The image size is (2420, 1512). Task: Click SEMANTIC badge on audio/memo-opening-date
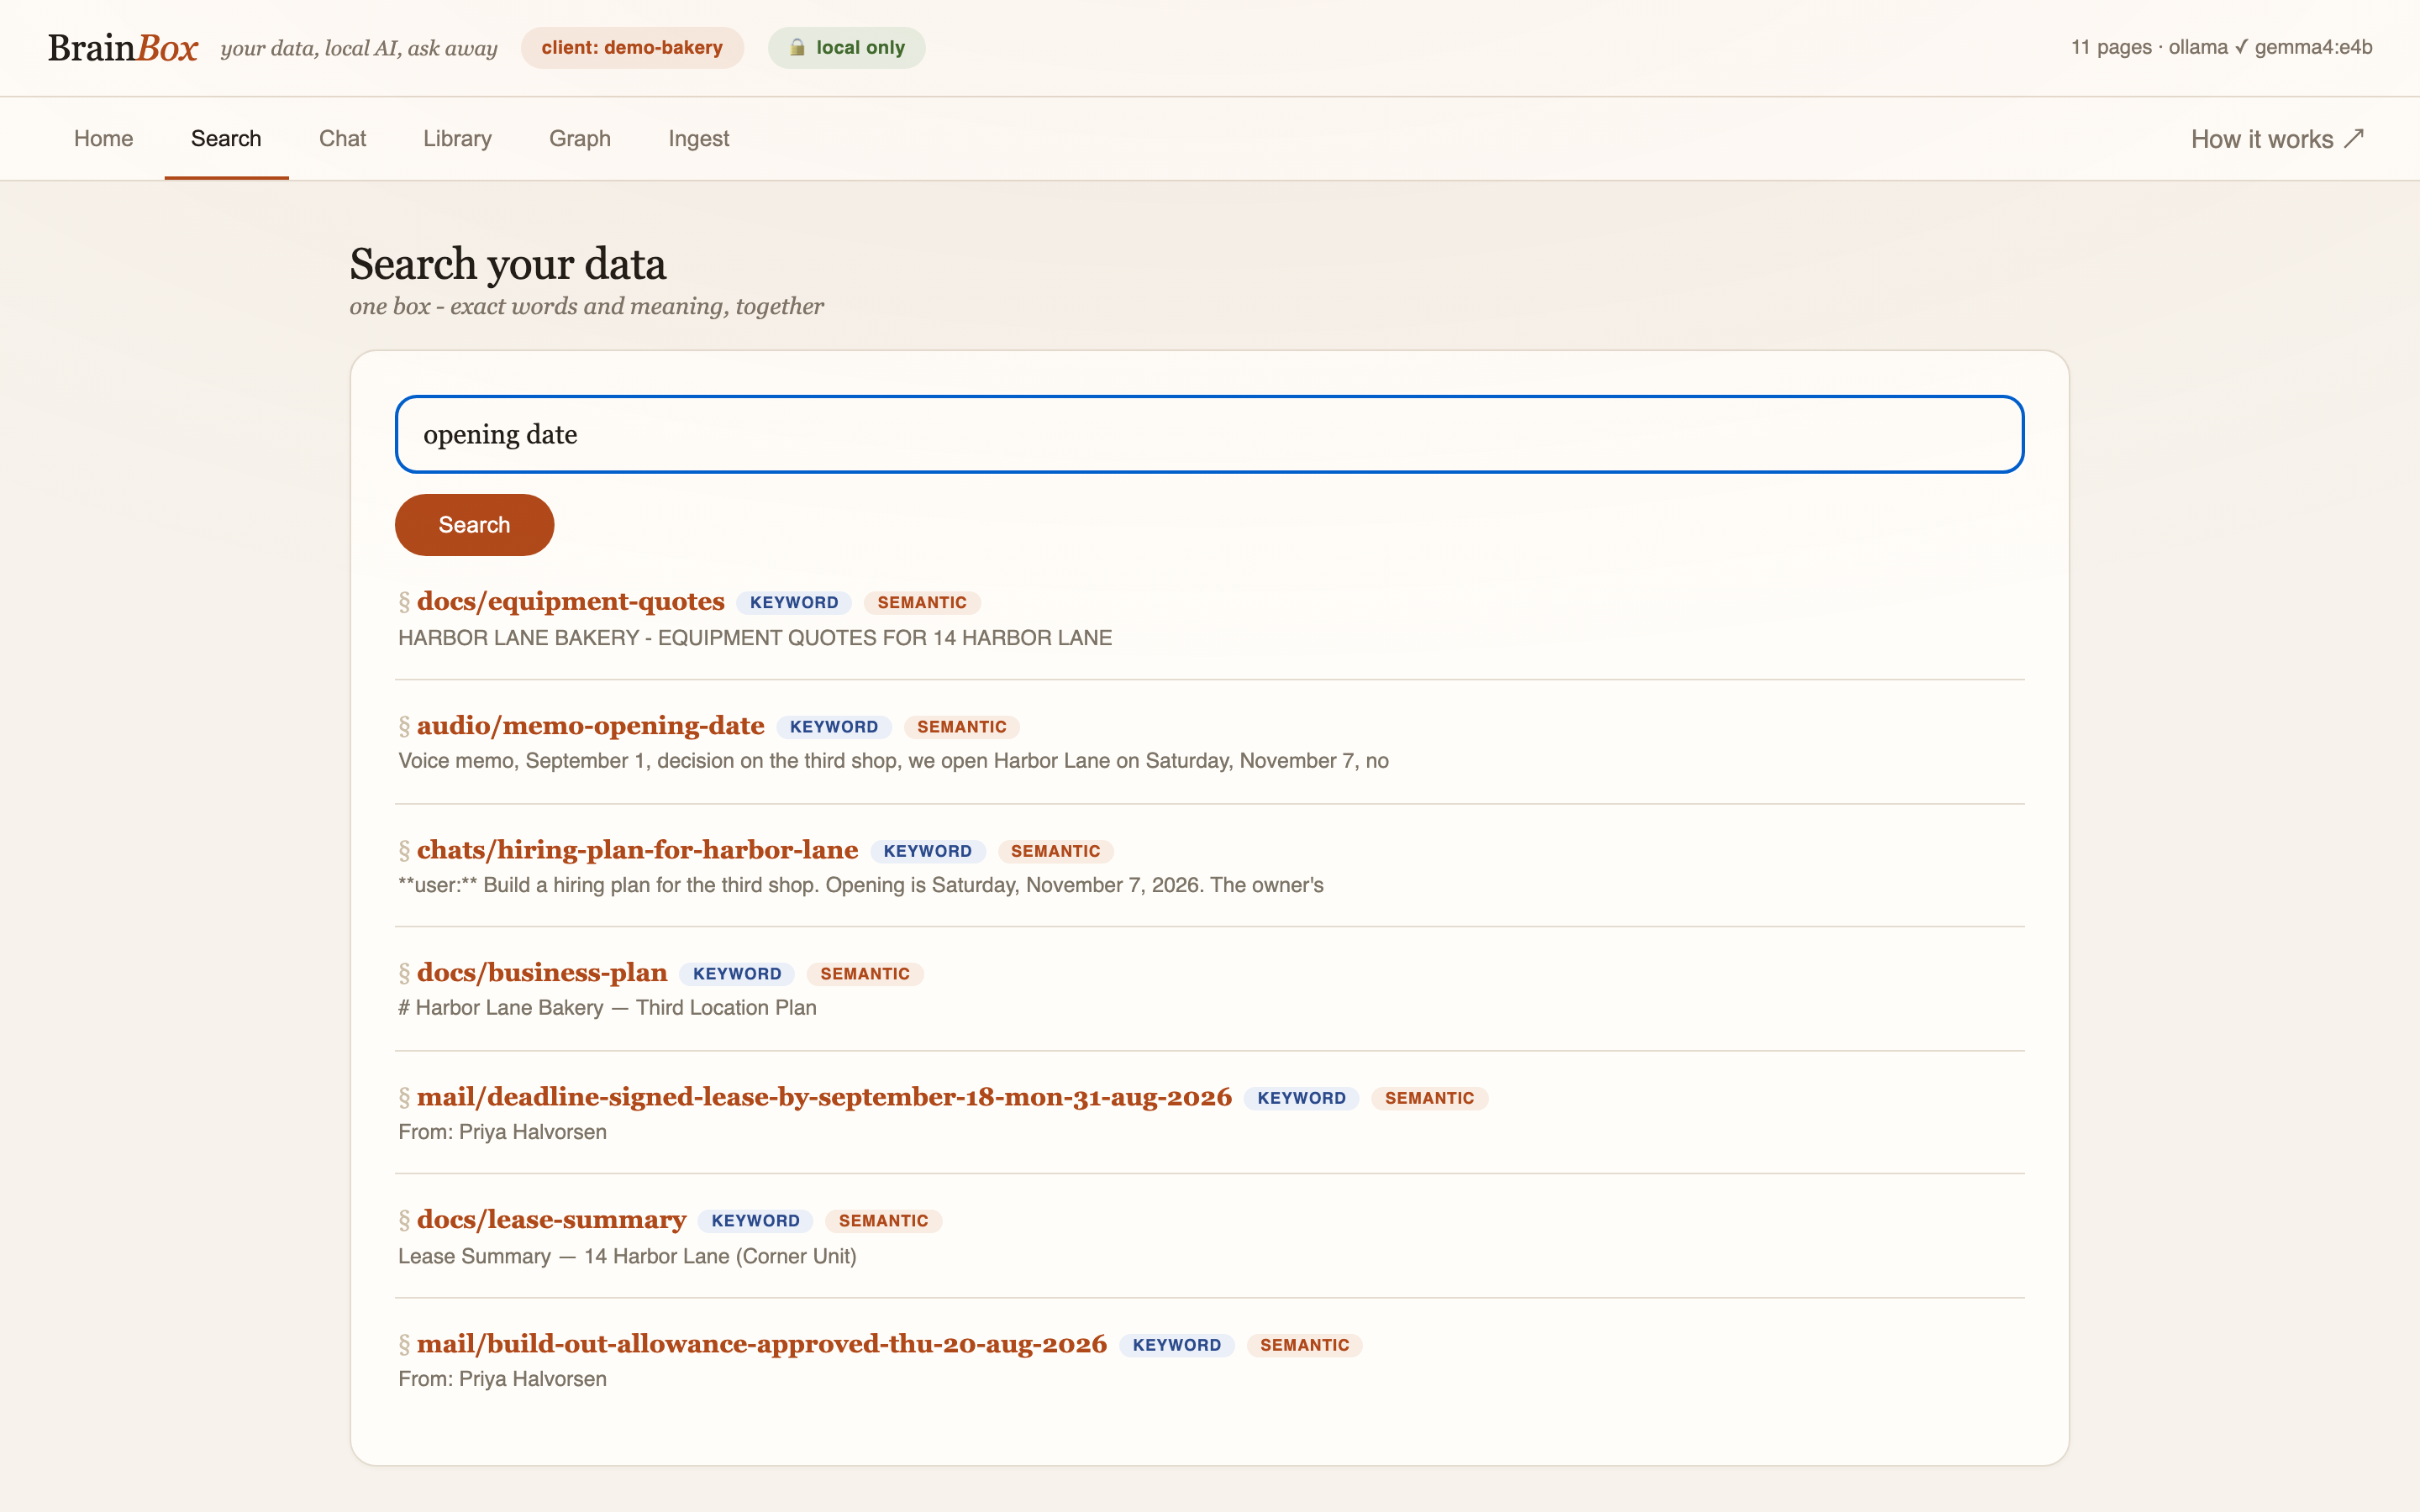pyautogui.click(x=962, y=727)
